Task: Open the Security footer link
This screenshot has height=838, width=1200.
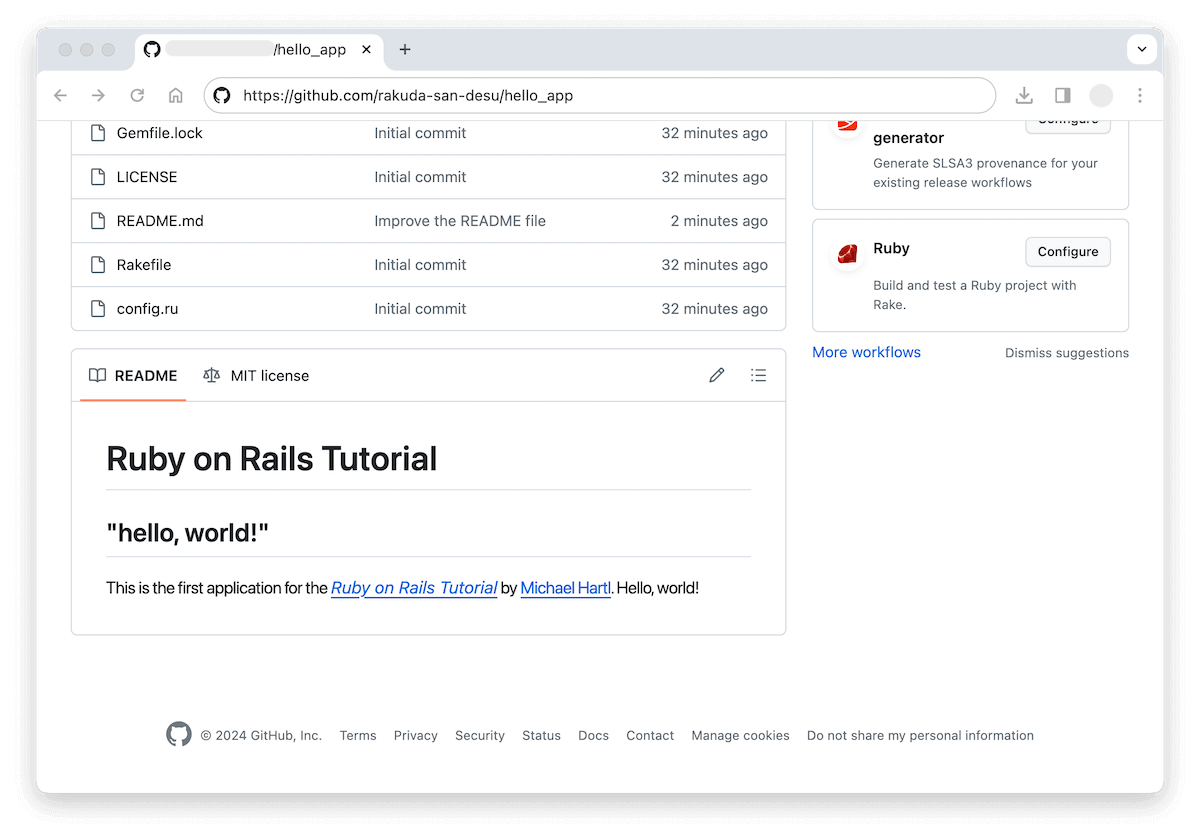Action: [x=480, y=735]
